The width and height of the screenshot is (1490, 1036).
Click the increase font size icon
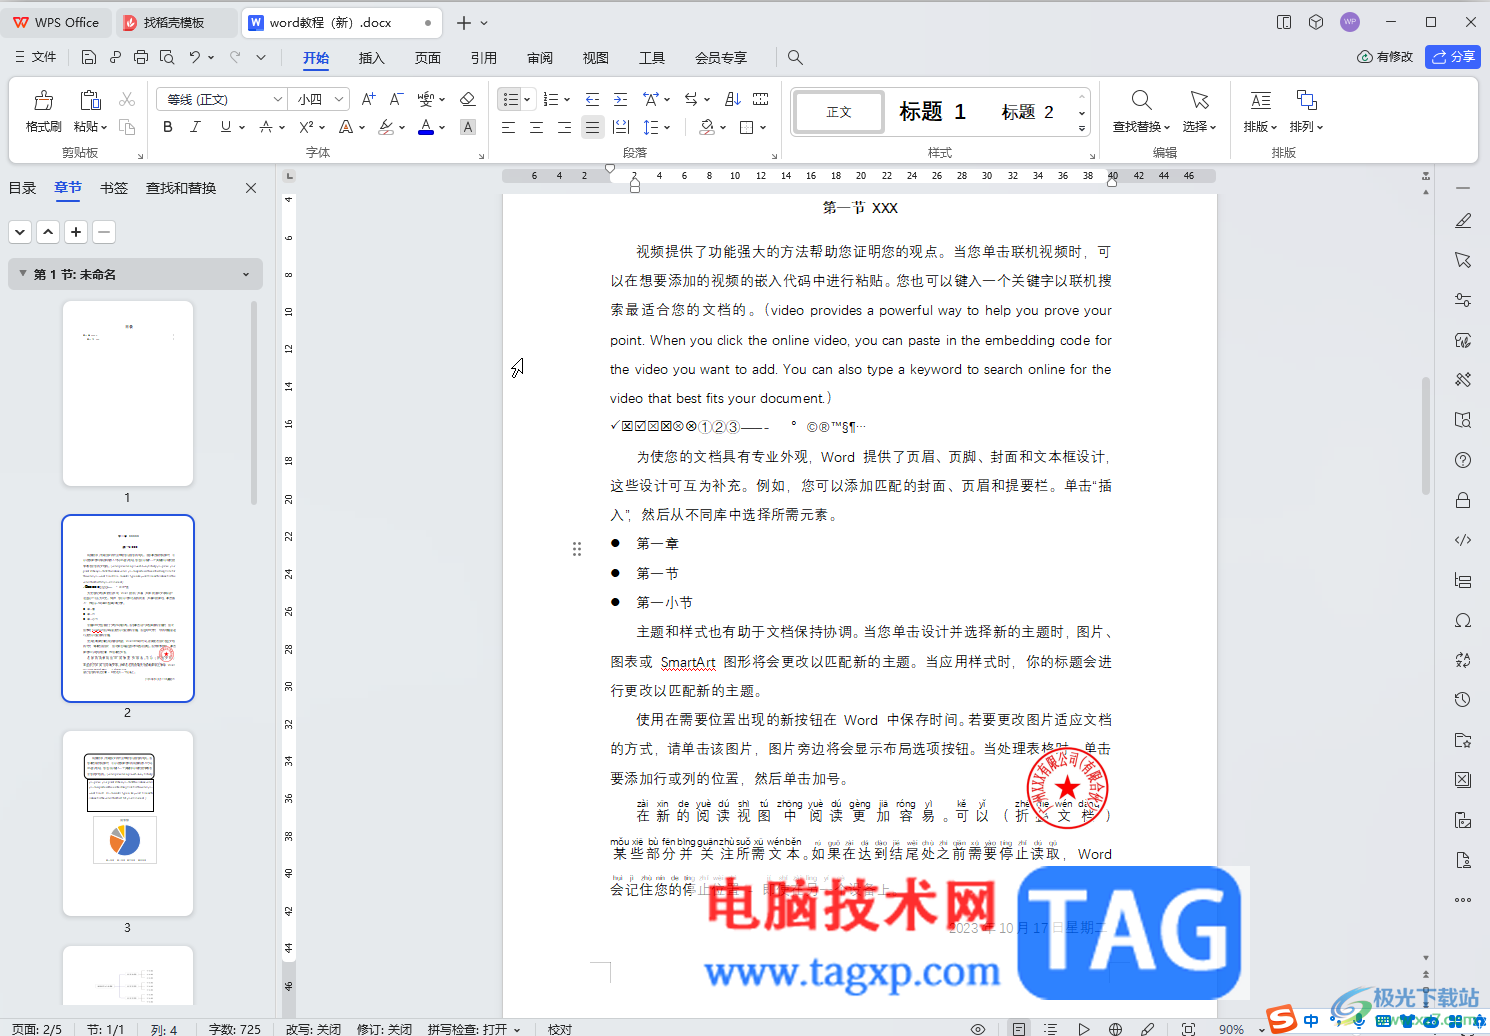(x=368, y=99)
